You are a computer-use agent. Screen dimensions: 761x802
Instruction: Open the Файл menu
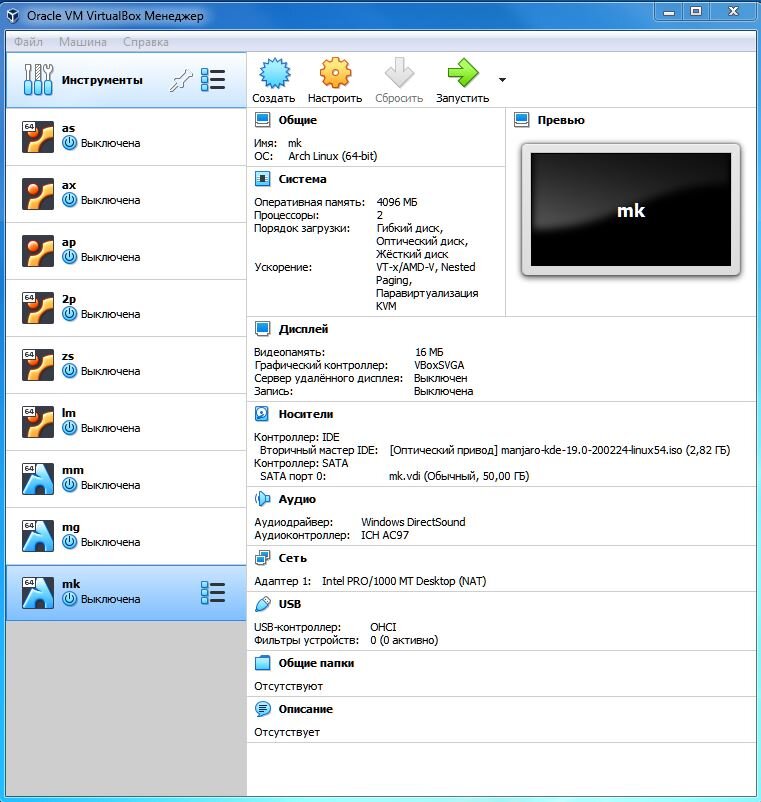[28, 42]
